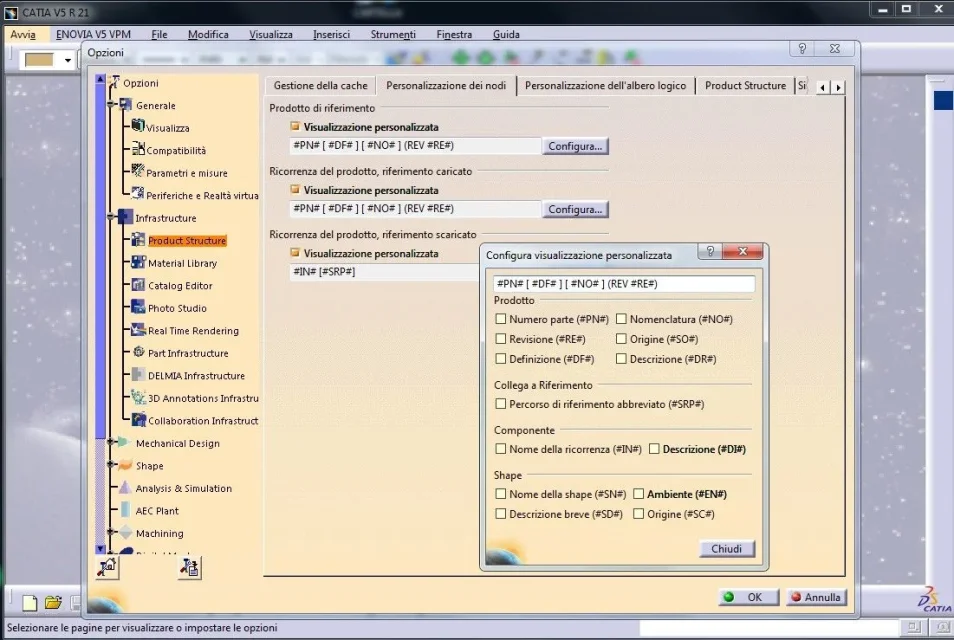Expand the Machining tree node
The width and height of the screenshot is (954, 640).
[111, 532]
